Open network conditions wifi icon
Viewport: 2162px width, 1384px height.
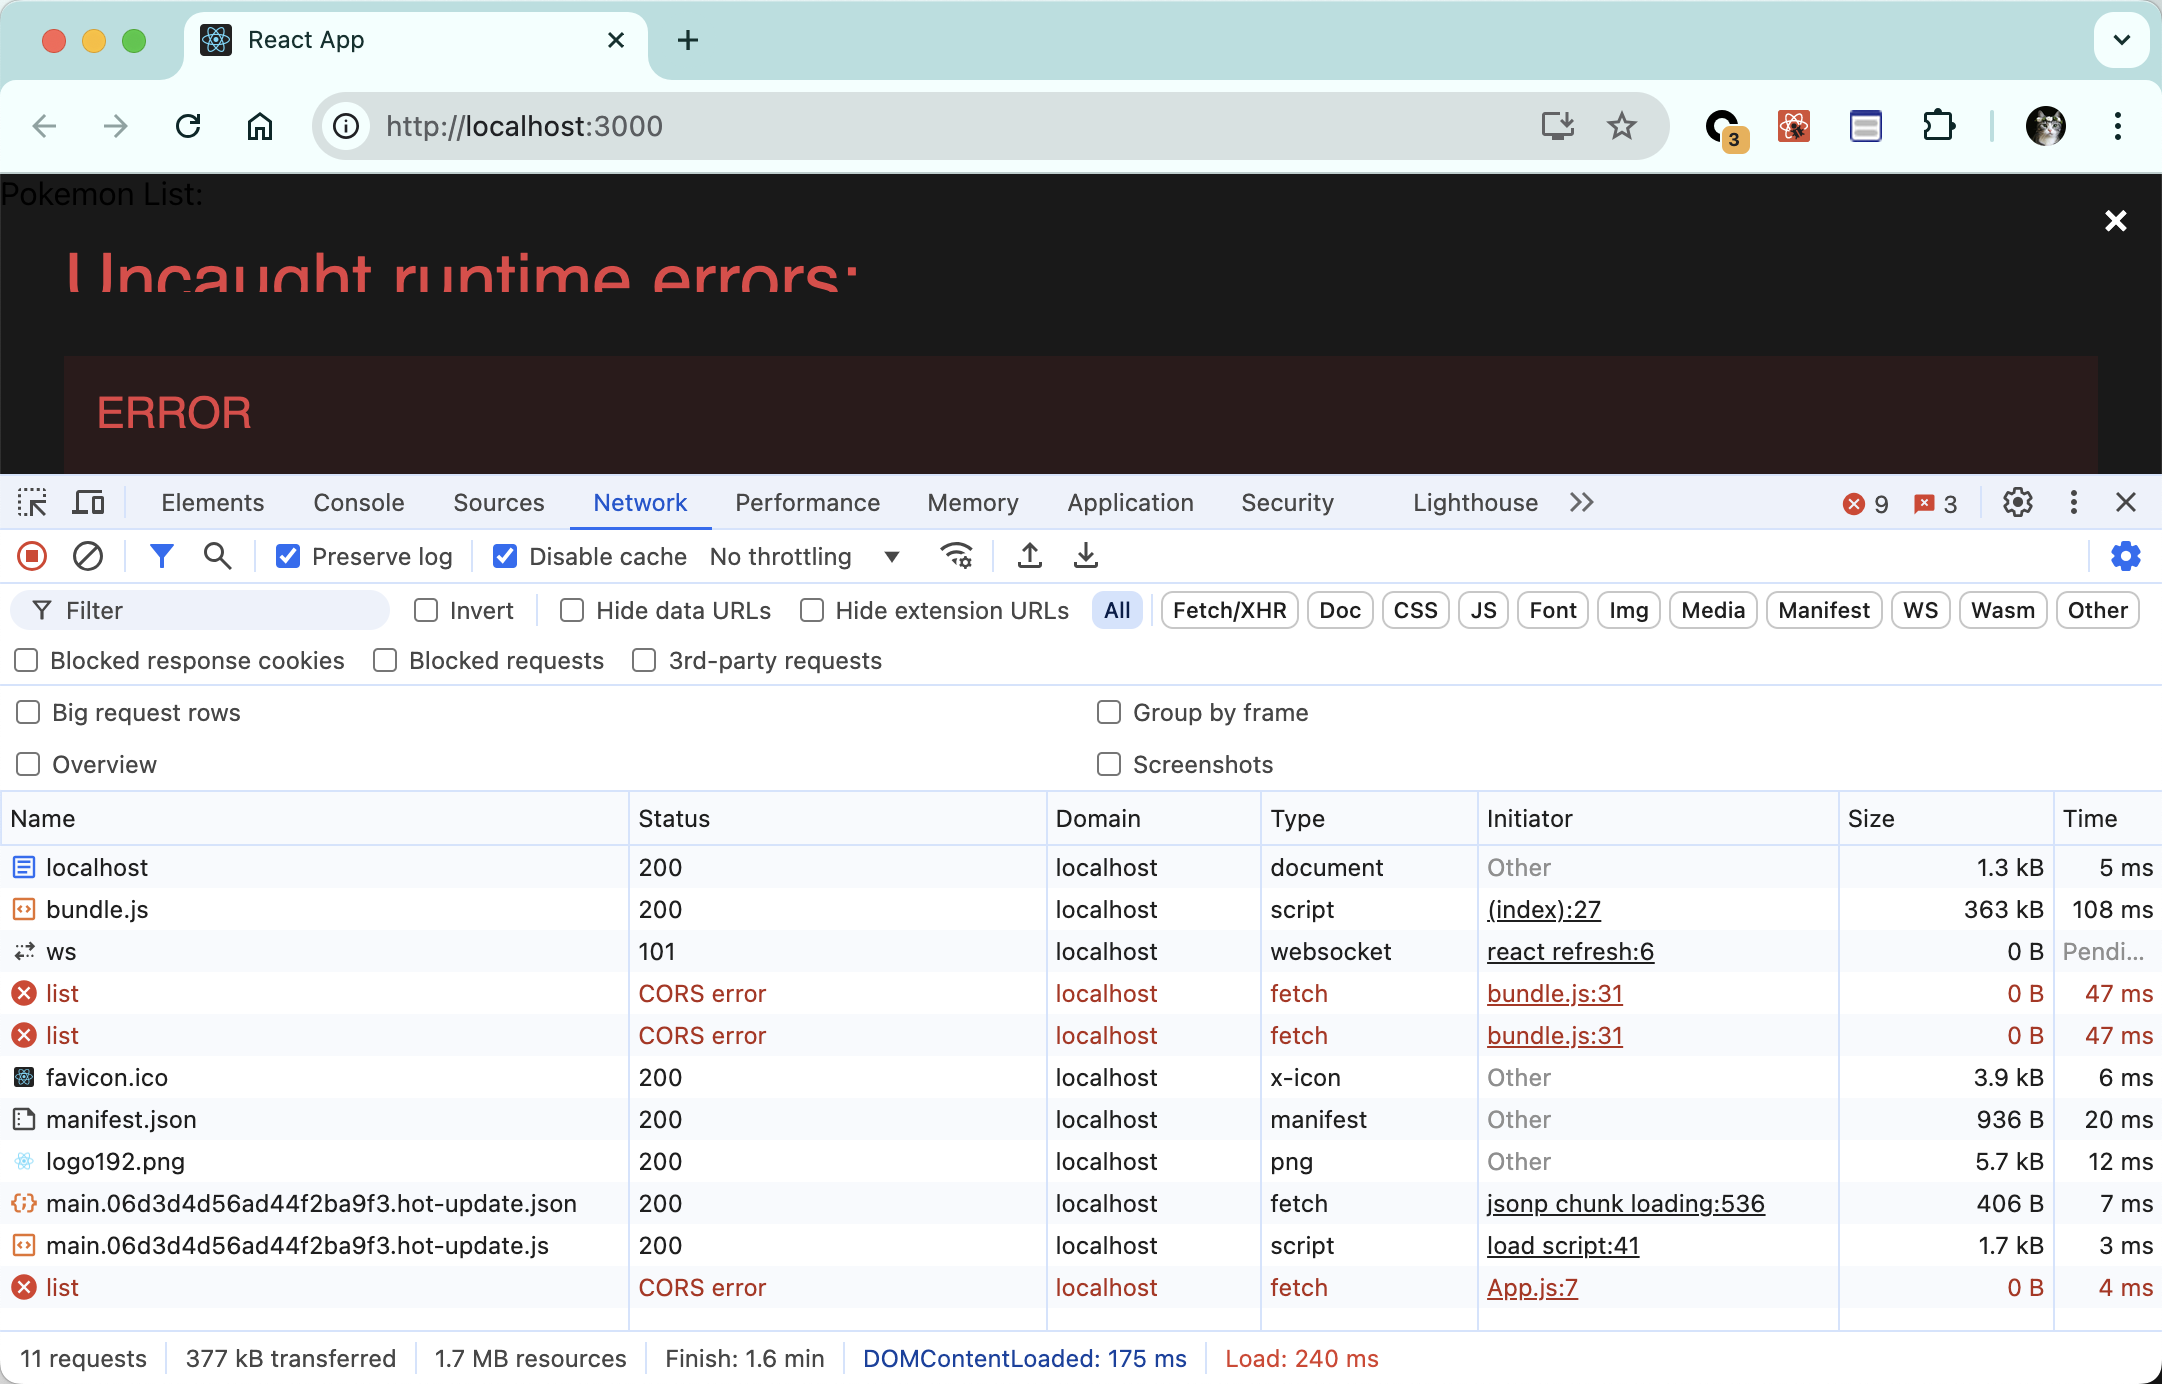coord(957,556)
